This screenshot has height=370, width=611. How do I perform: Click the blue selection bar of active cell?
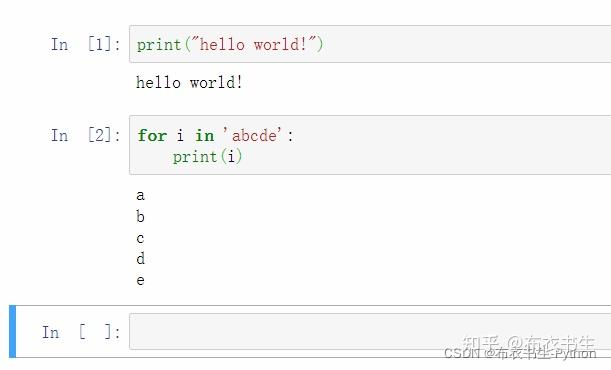pos(12,331)
